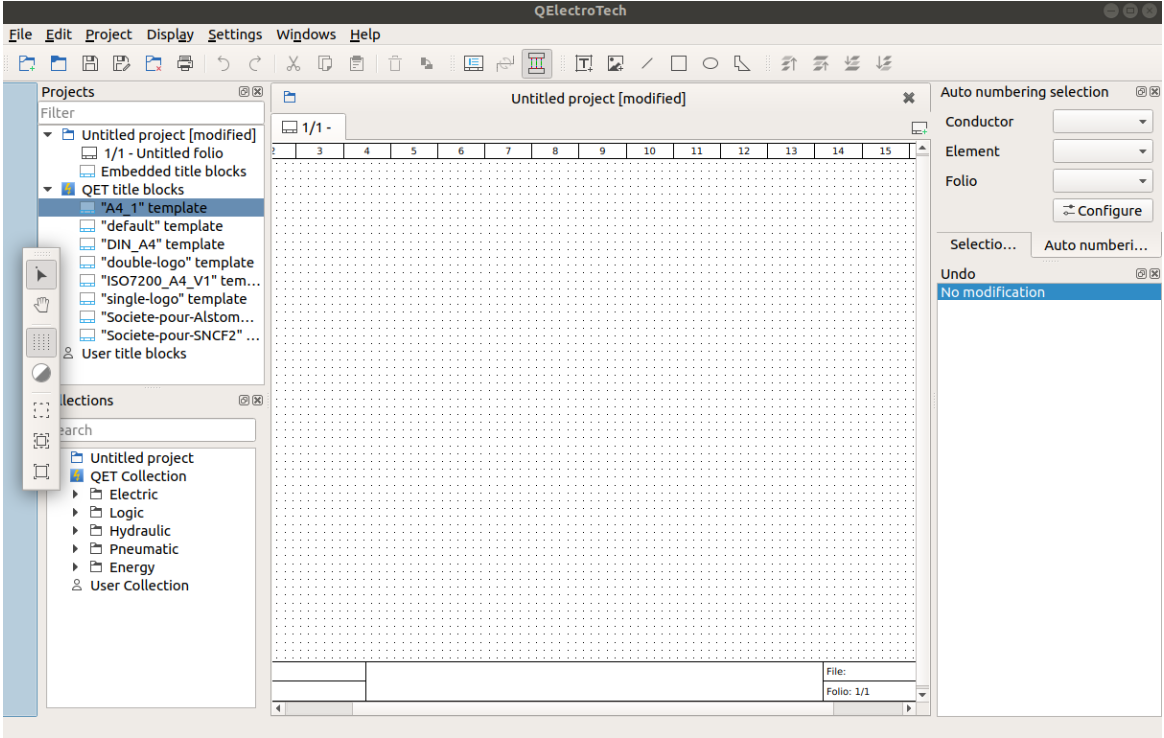This screenshot has width=1164, height=738.
Task: Open folio properties toolbar icon
Action: click(x=473, y=63)
